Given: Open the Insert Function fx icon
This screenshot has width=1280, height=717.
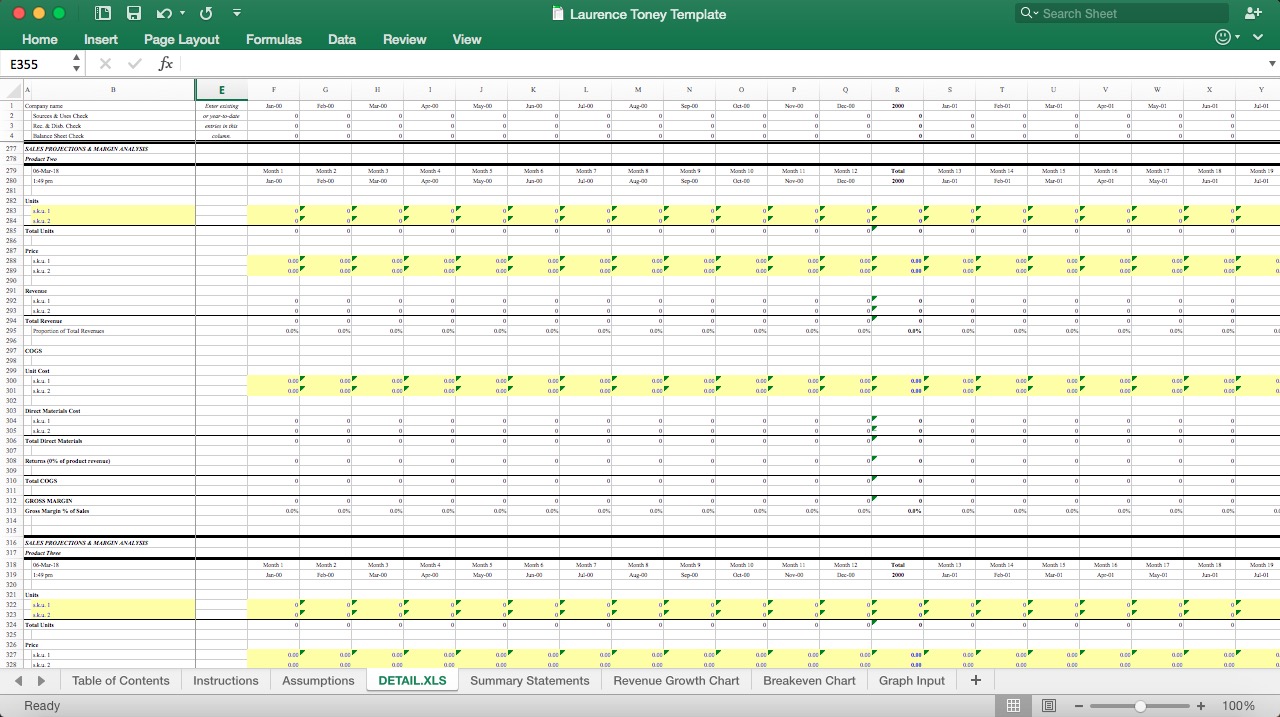Looking at the screenshot, I should [x=165, y=63].
